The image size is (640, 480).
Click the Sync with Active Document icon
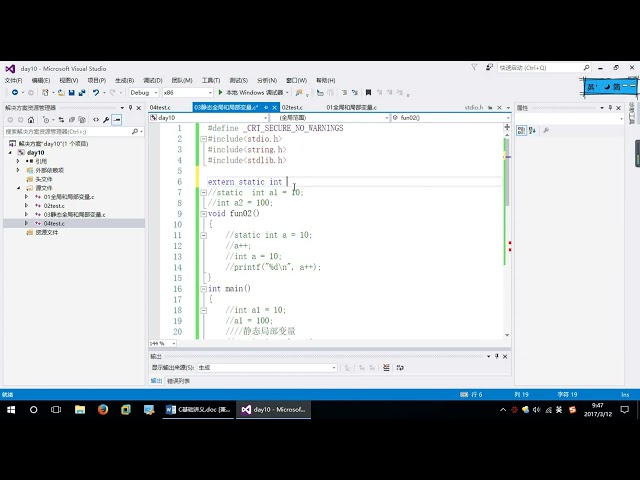pyautogui.click(x=61, y=120)
